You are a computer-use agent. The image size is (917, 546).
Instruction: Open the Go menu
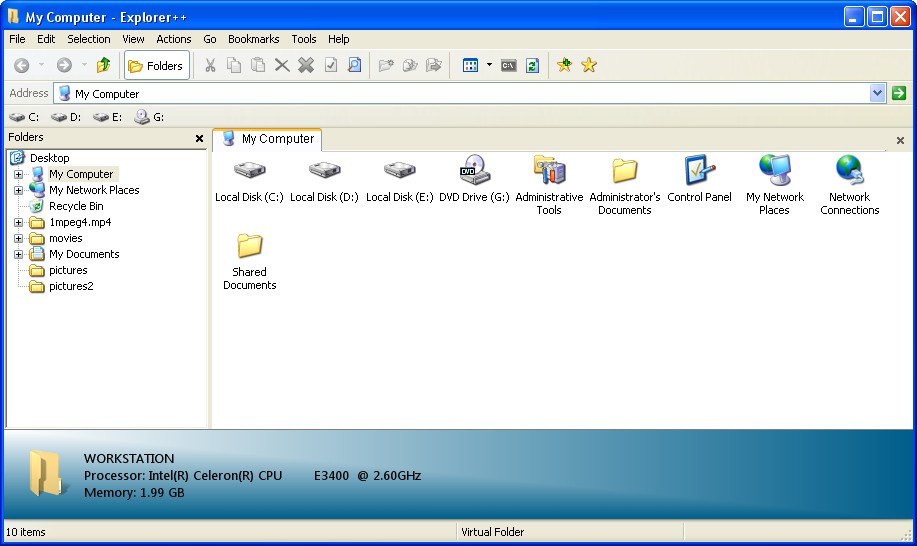(209, 39)
